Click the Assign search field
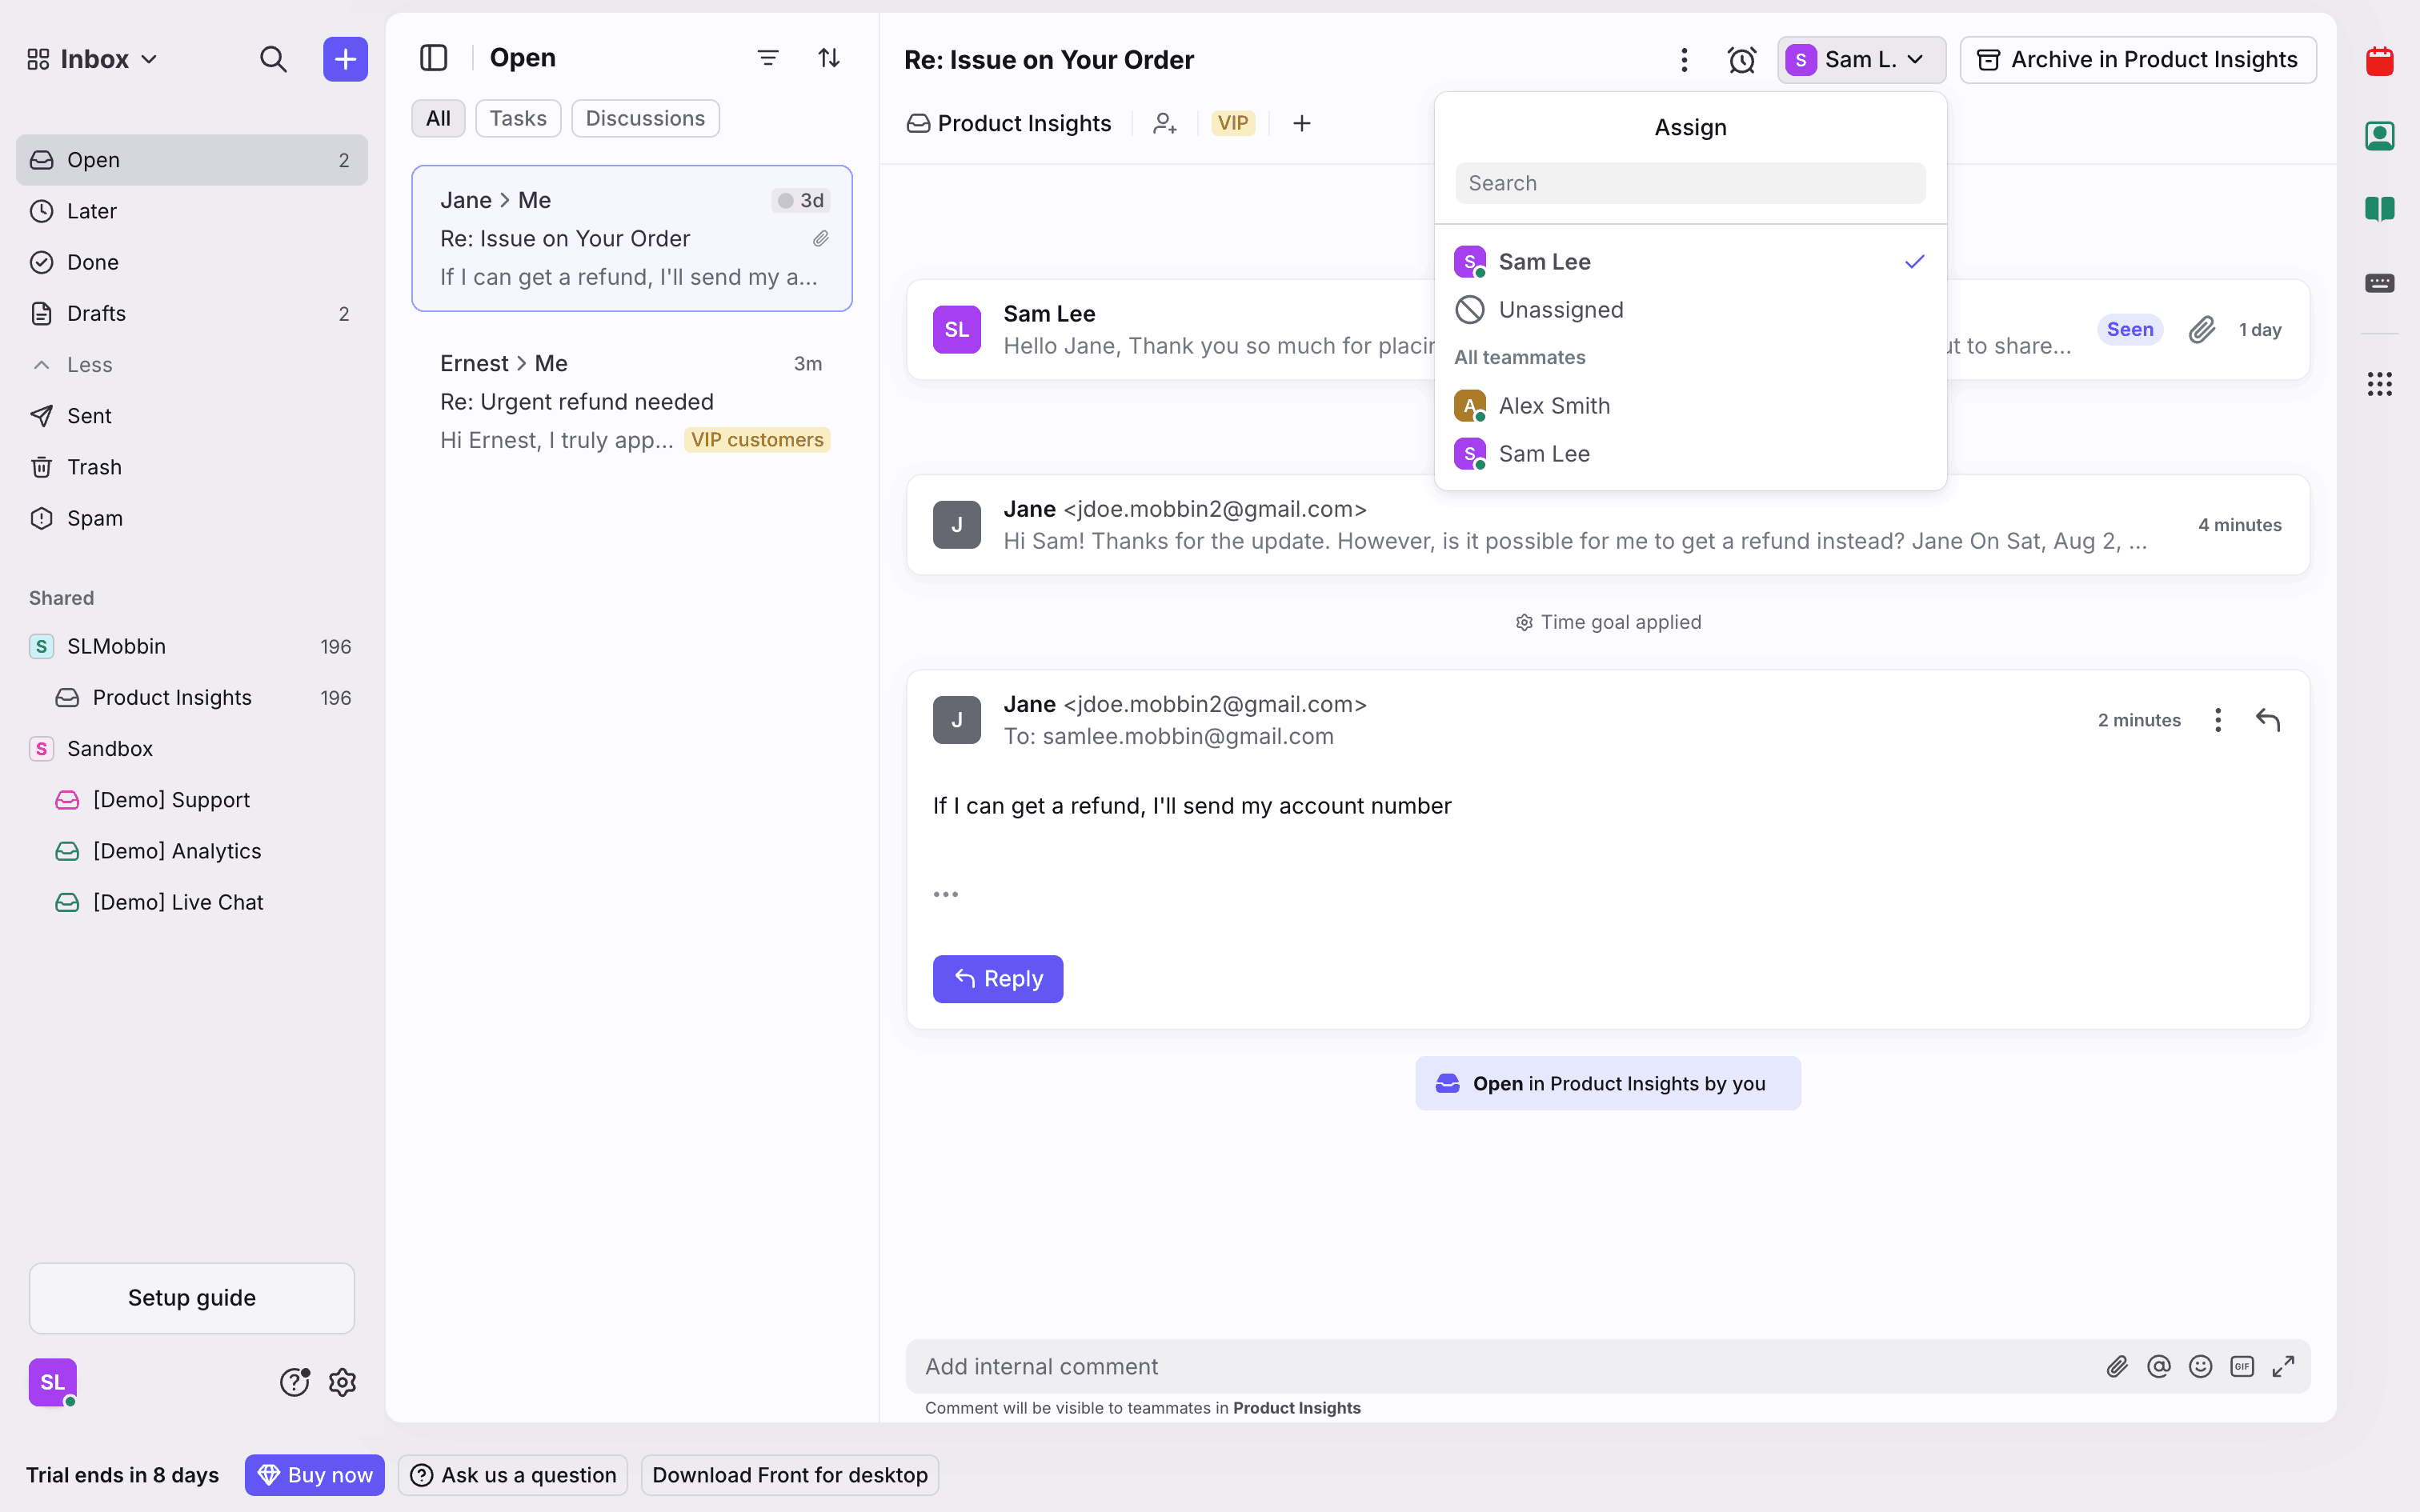Viewport: 2420px width, 1512px height. click(1690, 183)
